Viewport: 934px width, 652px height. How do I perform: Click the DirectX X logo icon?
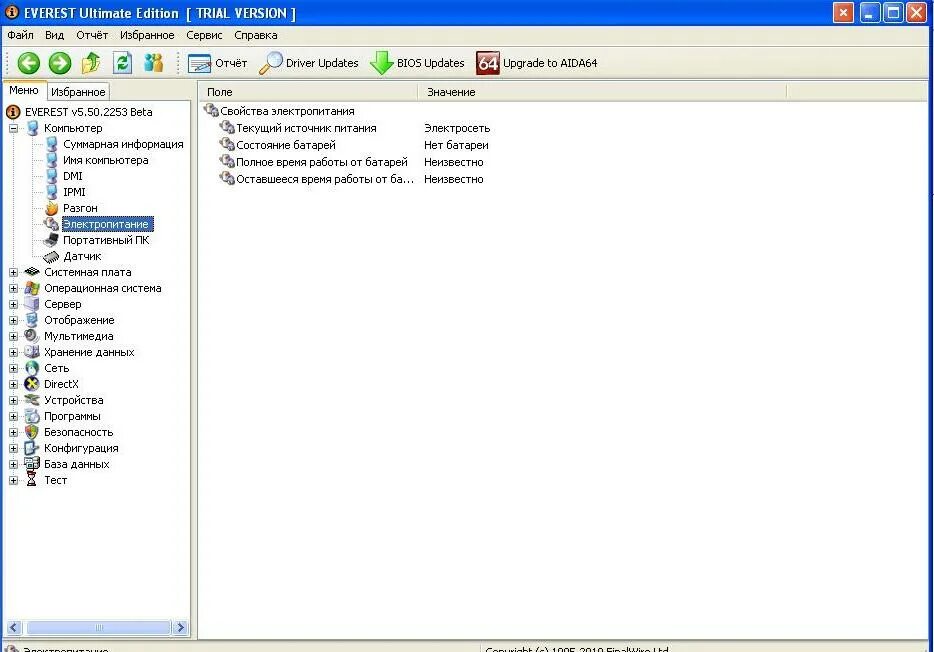32,385
